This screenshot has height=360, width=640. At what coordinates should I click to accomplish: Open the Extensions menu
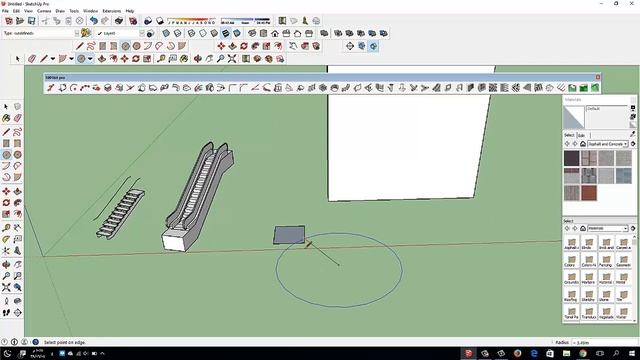[111, 11]
